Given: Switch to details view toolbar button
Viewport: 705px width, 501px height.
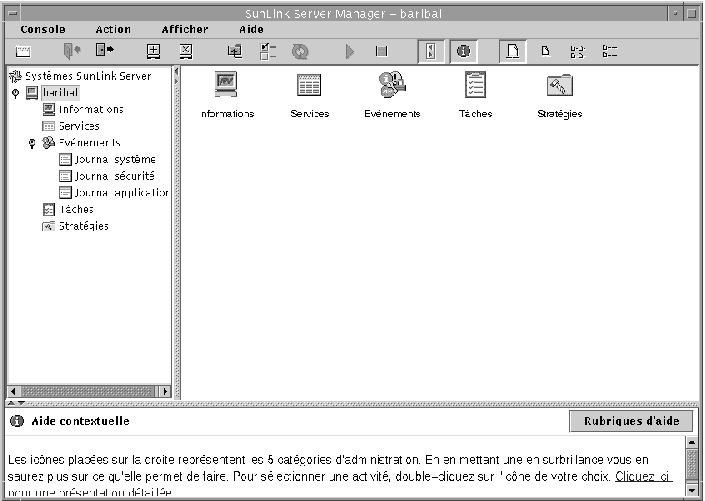Looking at the screenshot, I should (610, 51).
